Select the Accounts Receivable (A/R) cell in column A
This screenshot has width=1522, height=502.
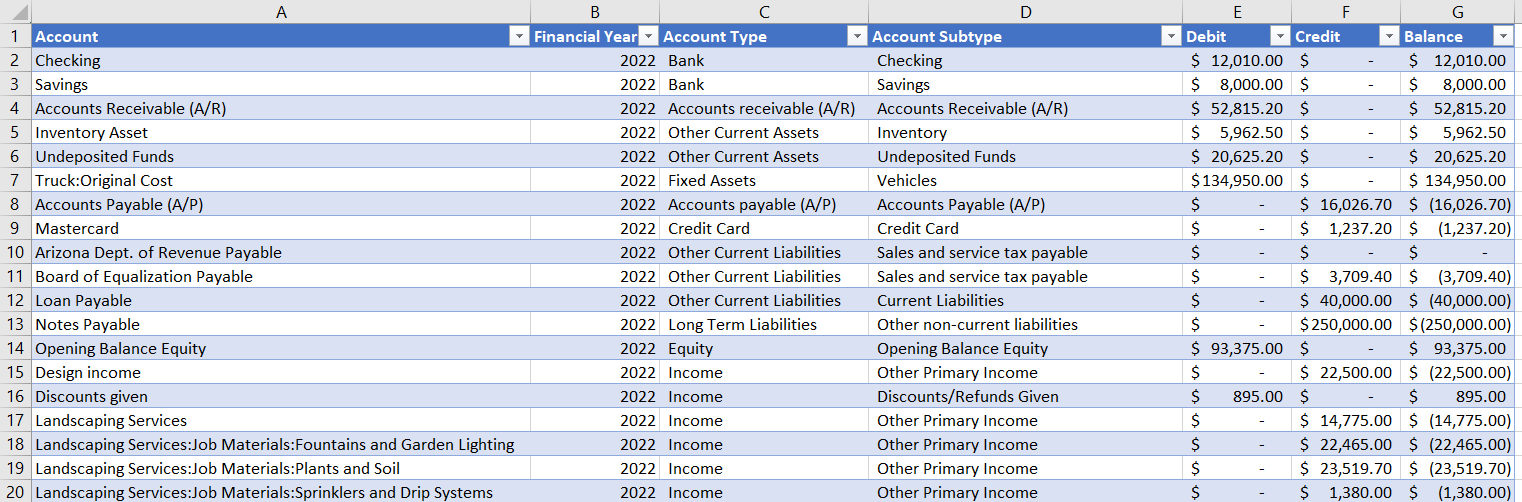tap(281, 108)
